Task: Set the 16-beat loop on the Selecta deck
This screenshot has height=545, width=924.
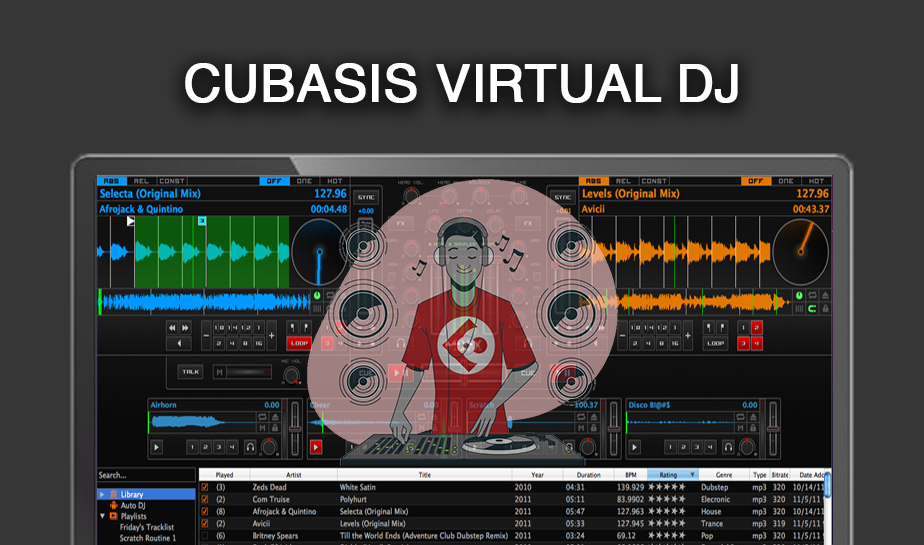Action: click(259, 343)
